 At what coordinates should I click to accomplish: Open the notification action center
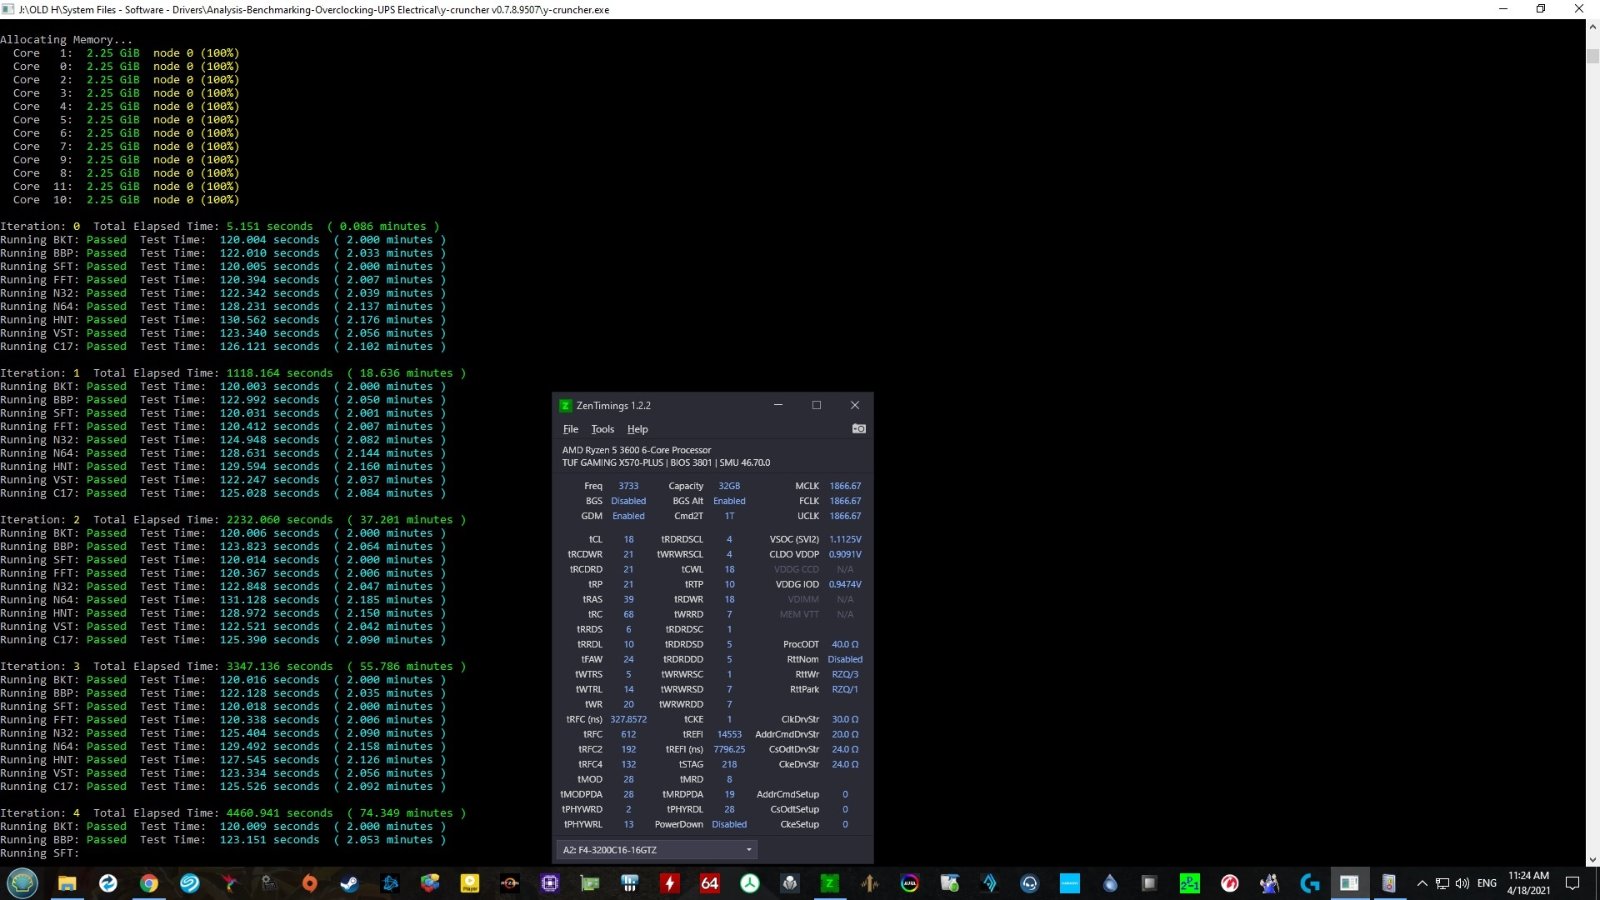pyautogui.click(x=1572, y=883)
